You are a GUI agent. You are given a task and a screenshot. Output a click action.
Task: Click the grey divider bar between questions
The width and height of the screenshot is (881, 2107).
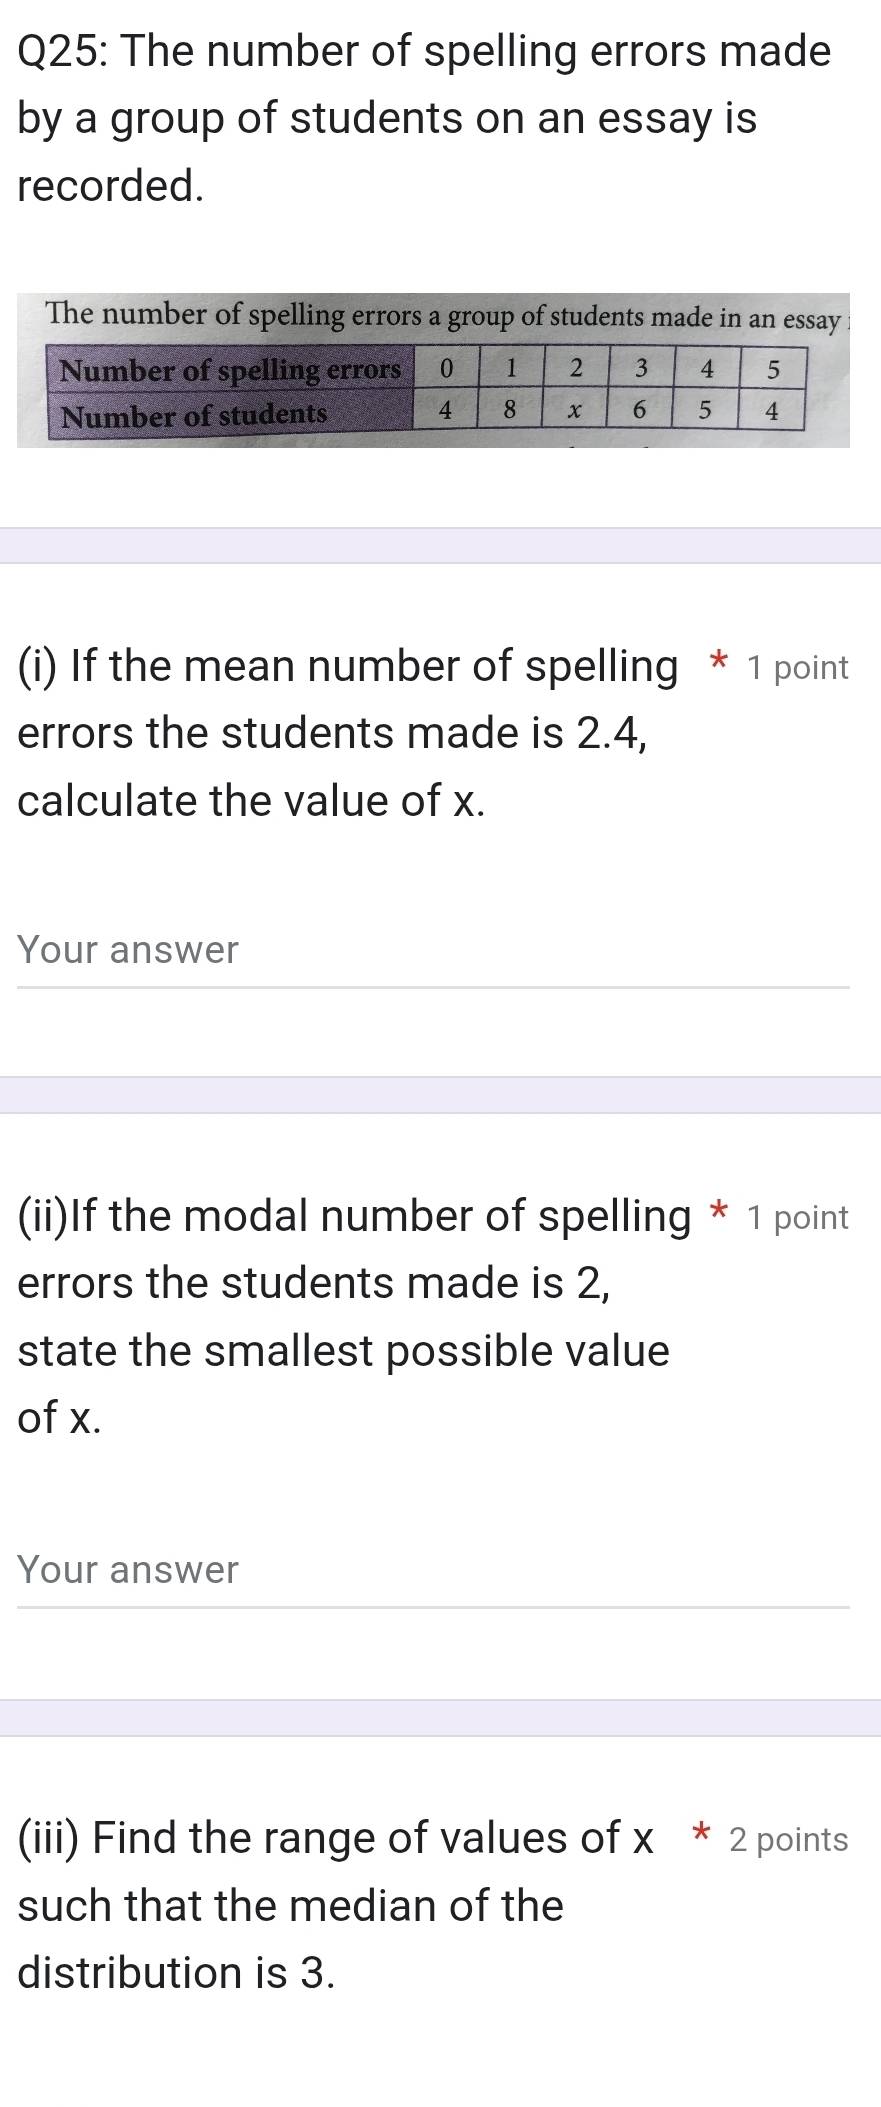coord(440,1095)
